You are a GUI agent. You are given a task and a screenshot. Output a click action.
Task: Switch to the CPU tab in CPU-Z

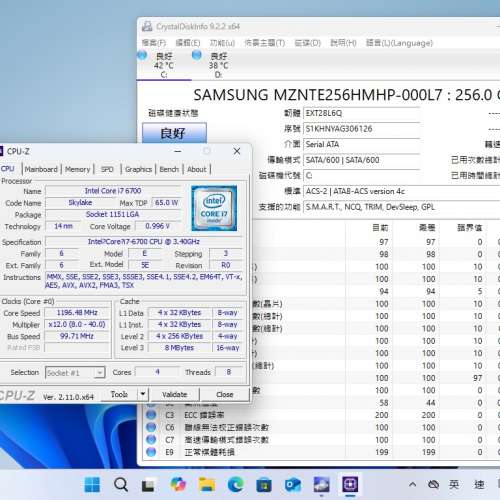tap(8, 169)
